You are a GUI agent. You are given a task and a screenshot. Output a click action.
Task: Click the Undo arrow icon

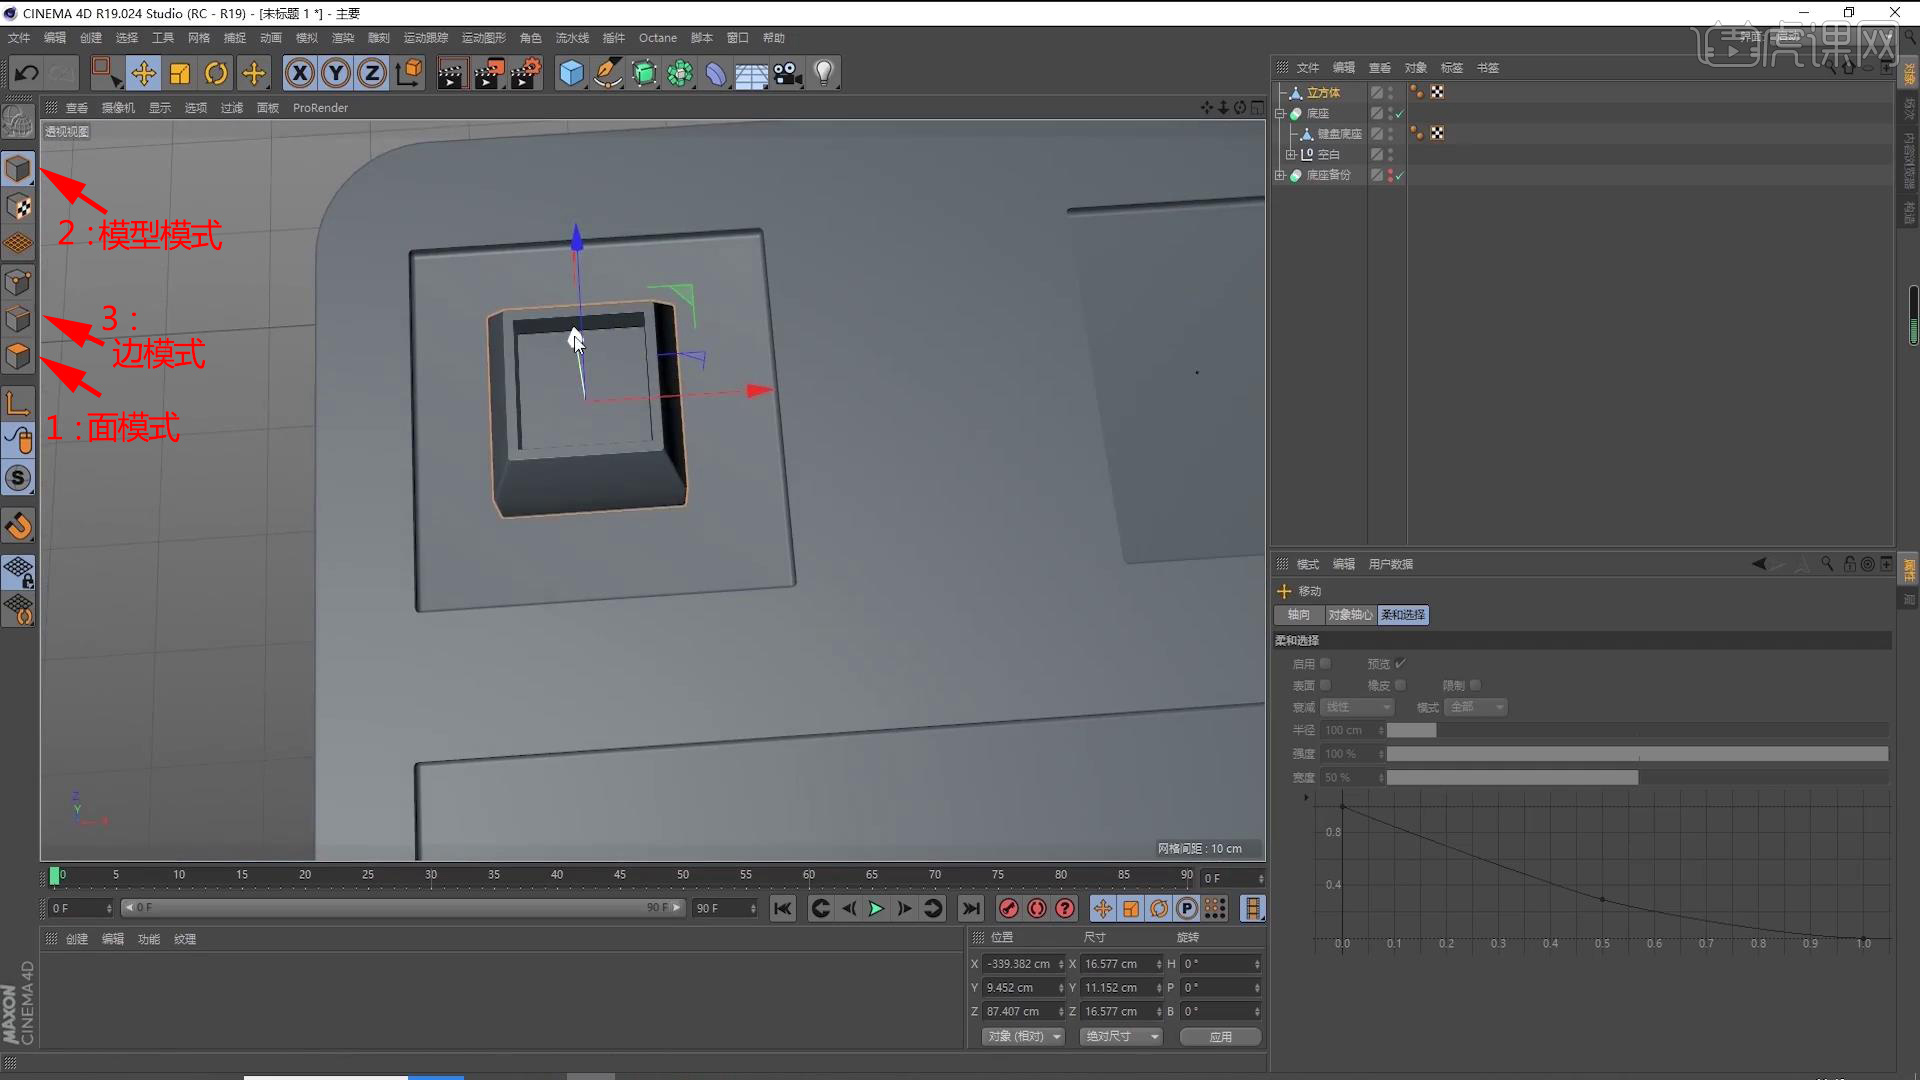[x=27, y=73]
